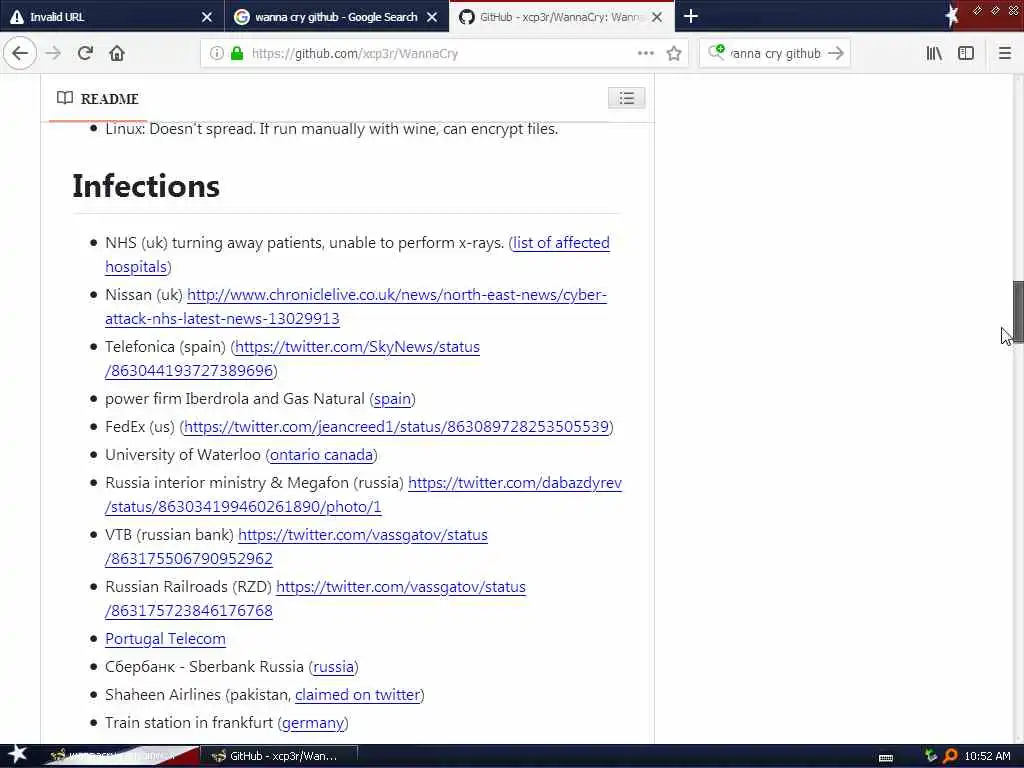Show site information icon in address bar
The image size is (1024, 768).
click(216, 54)
